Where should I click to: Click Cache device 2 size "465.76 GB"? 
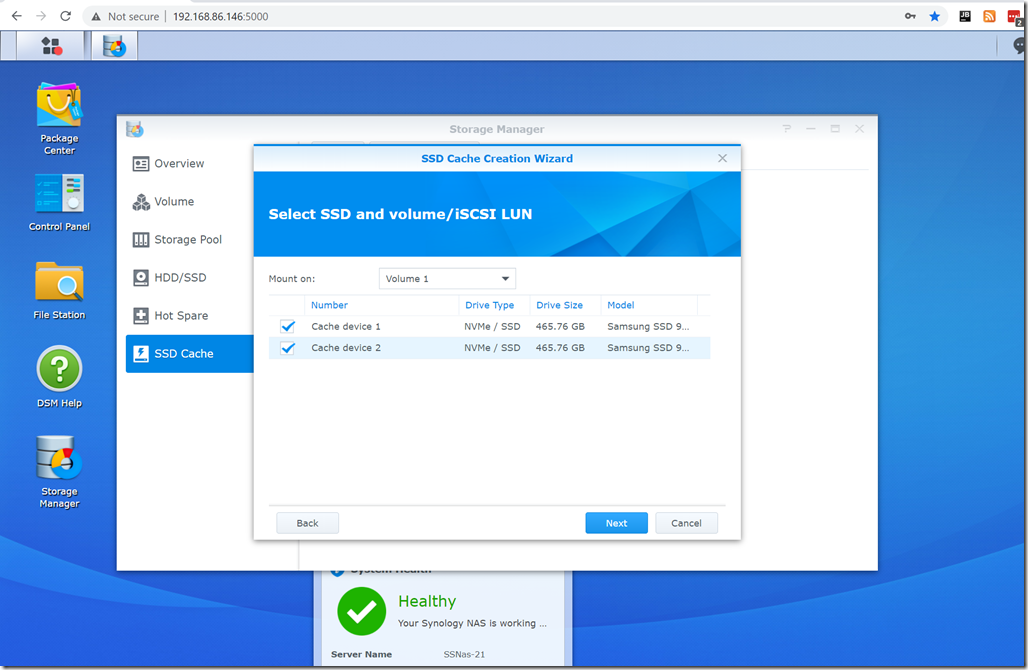[560, 348]
